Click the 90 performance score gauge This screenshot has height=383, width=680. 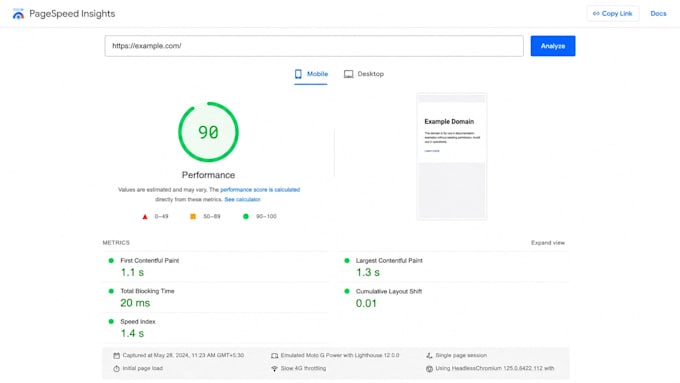(208, 132)
